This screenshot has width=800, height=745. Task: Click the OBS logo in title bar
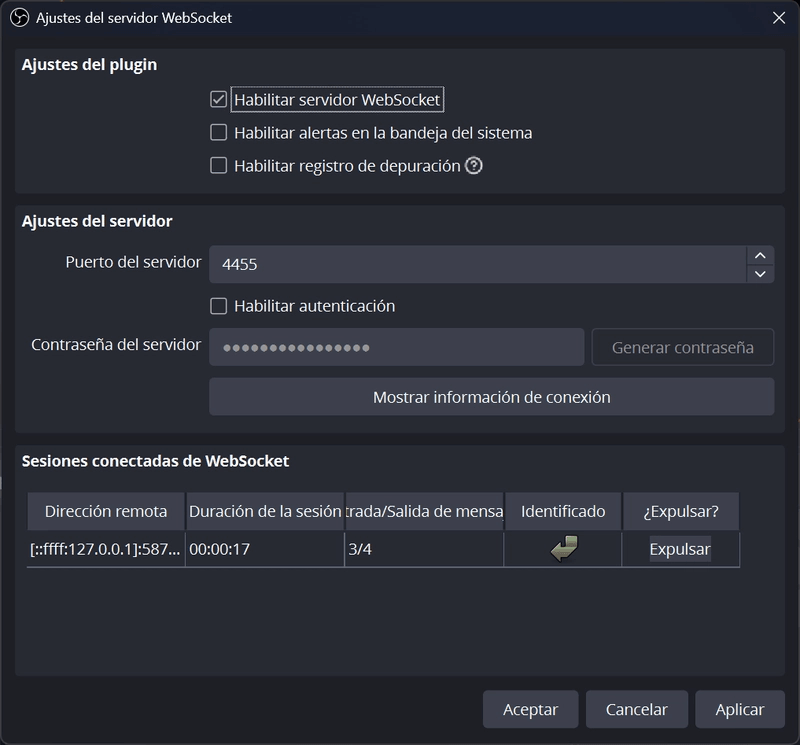(x=19, y=18)
